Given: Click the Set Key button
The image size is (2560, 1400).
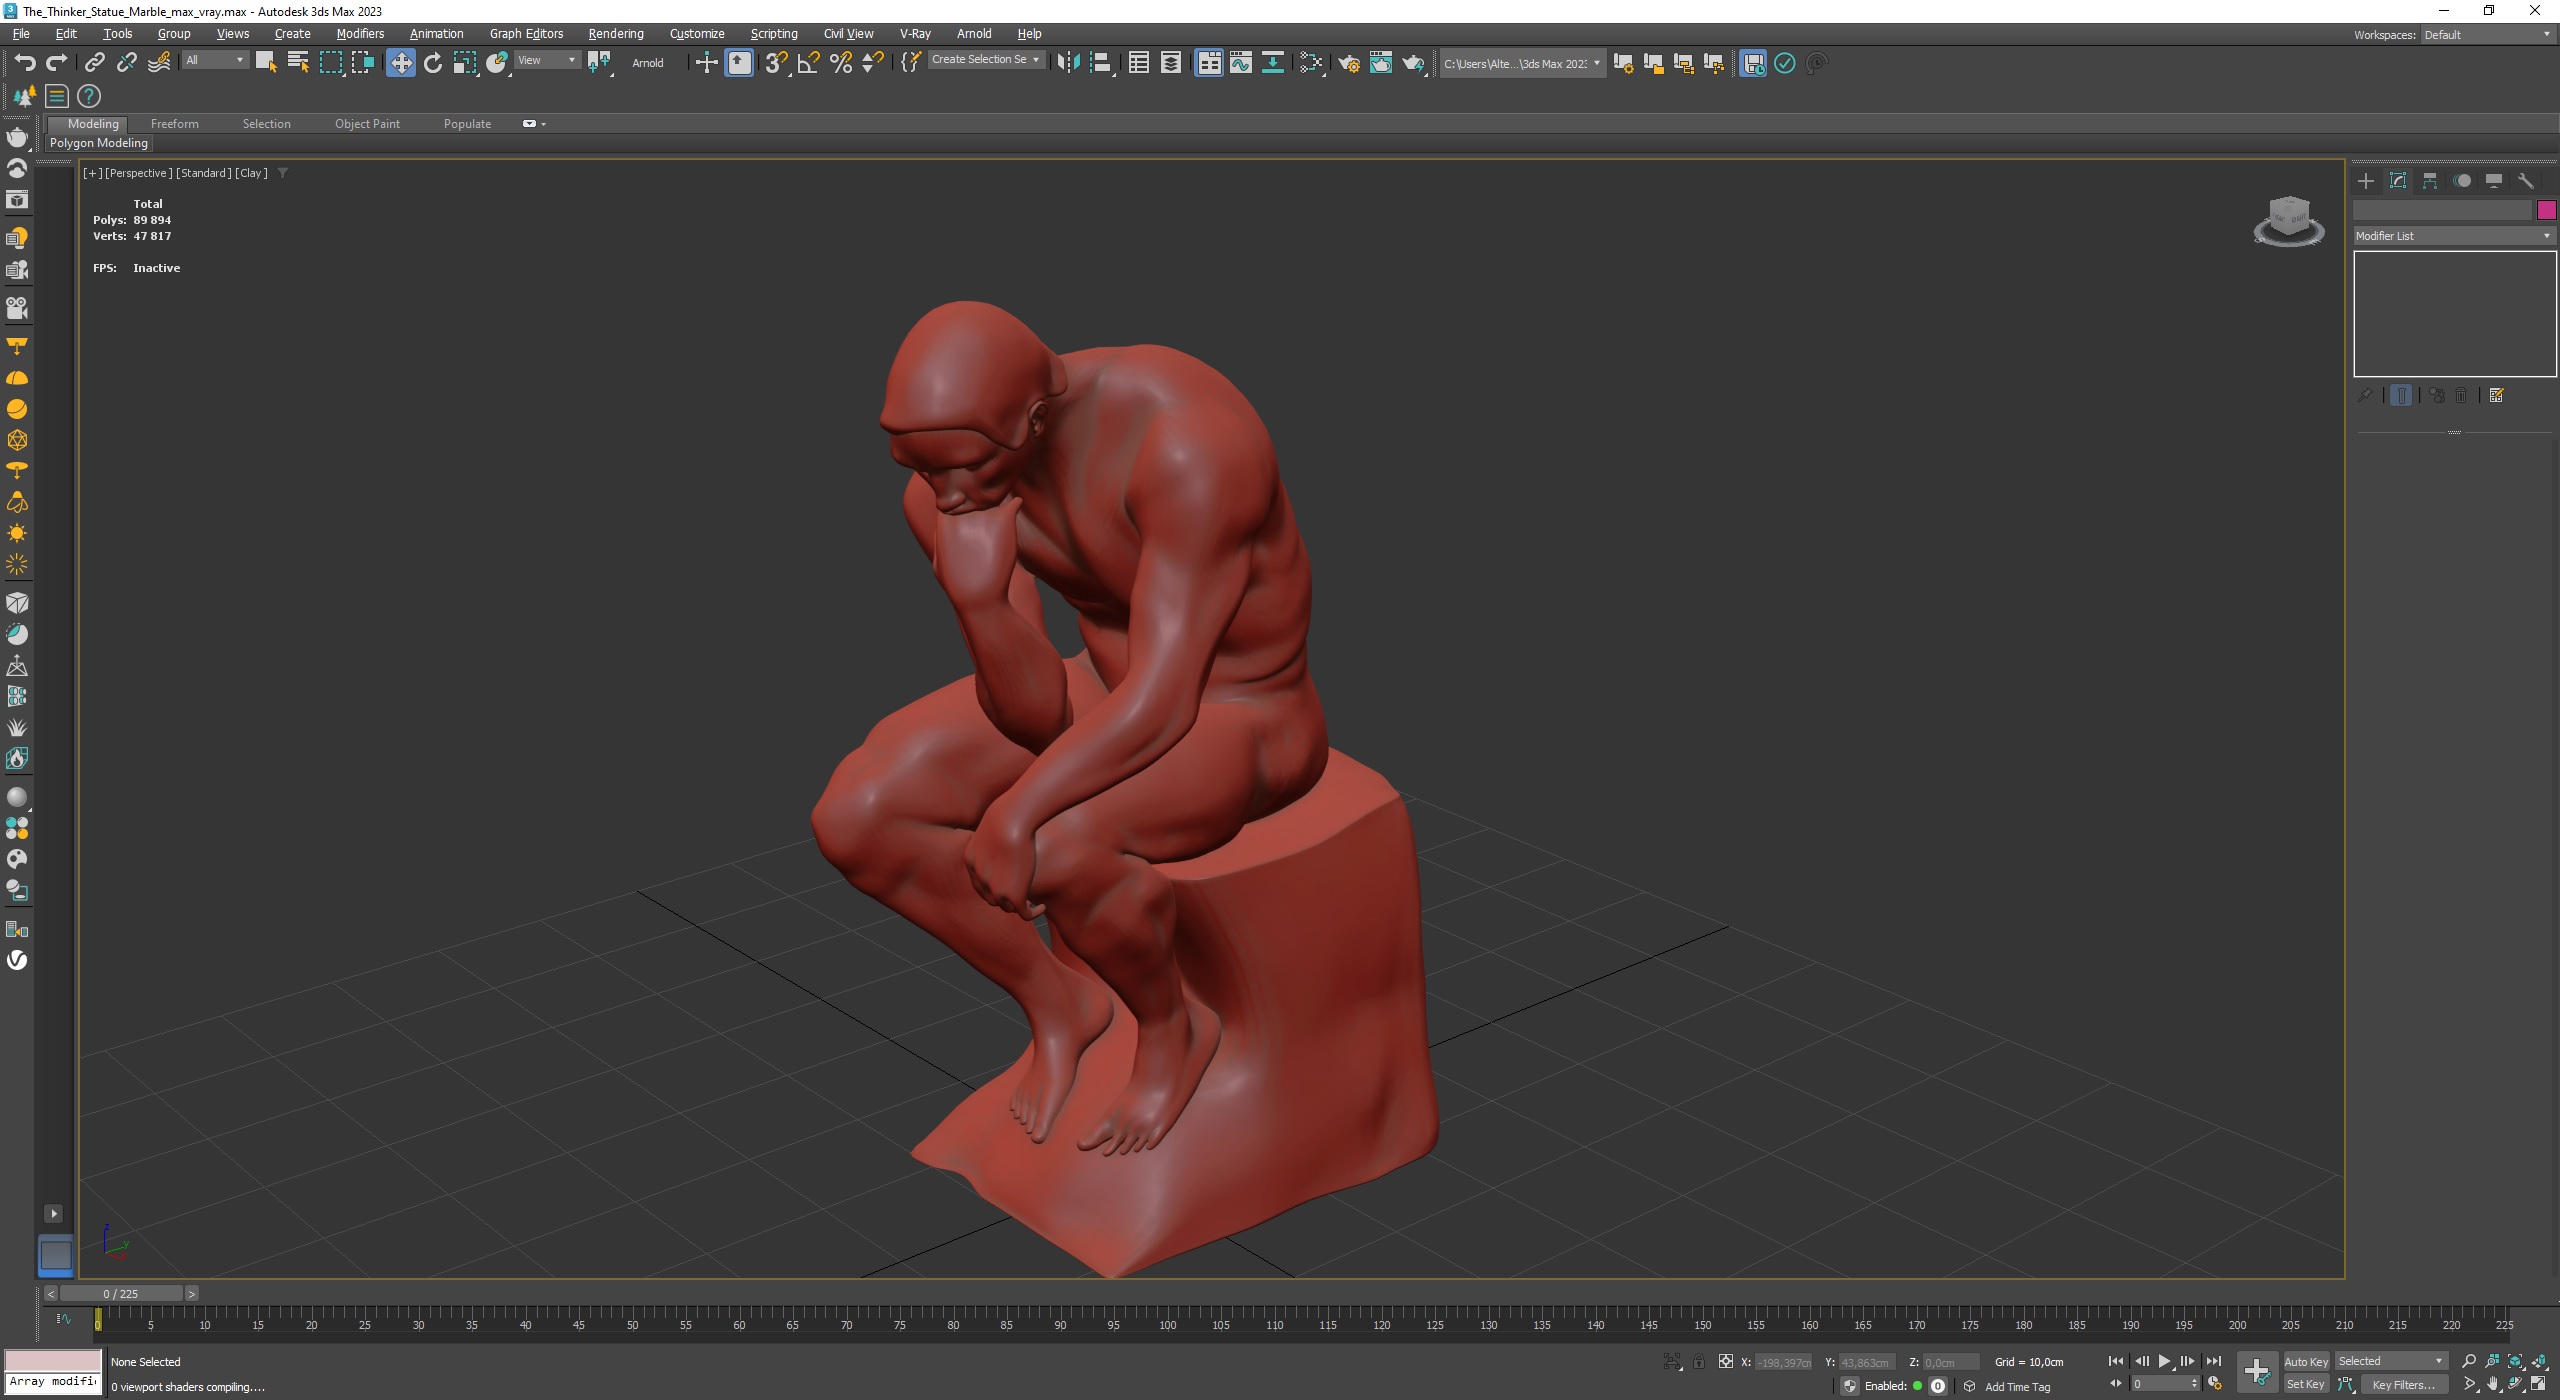Looking at the screenshot, I should coord(2306,1385).
